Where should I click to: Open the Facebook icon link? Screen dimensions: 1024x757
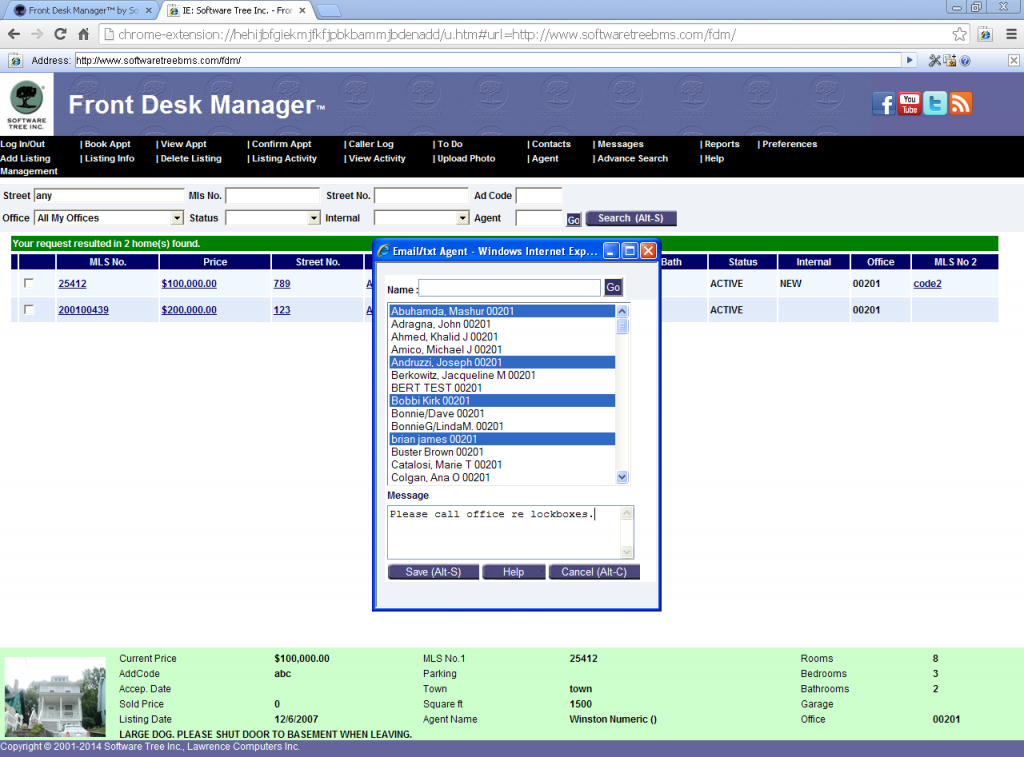(883, 104)
